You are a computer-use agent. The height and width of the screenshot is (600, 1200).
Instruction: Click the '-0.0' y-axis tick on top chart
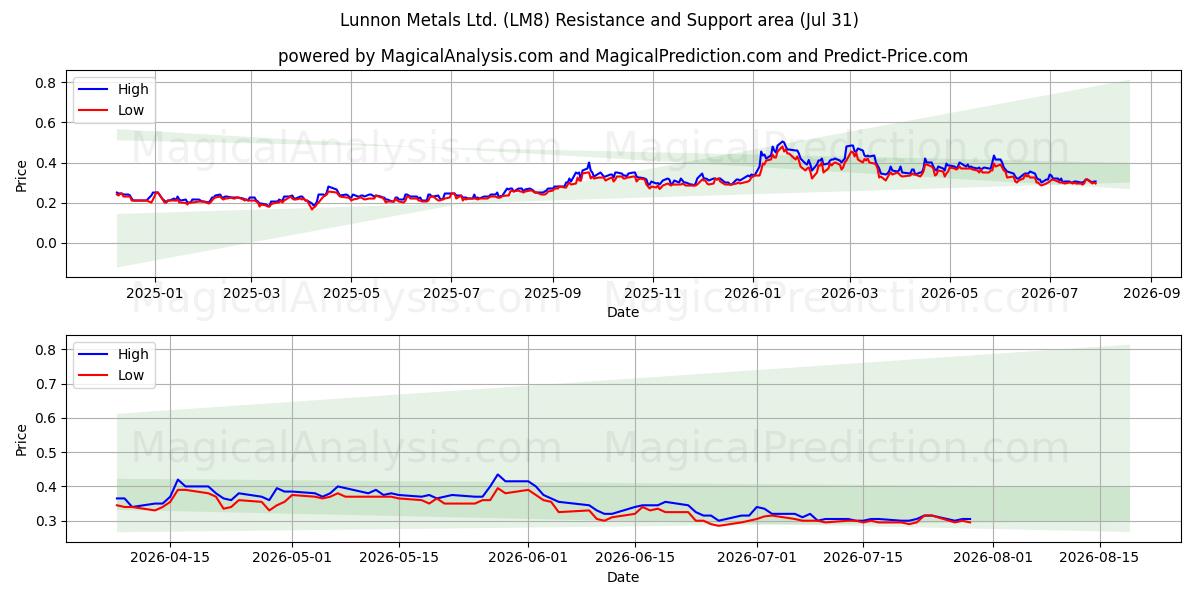pyautogui.click(x=47, y=243)
